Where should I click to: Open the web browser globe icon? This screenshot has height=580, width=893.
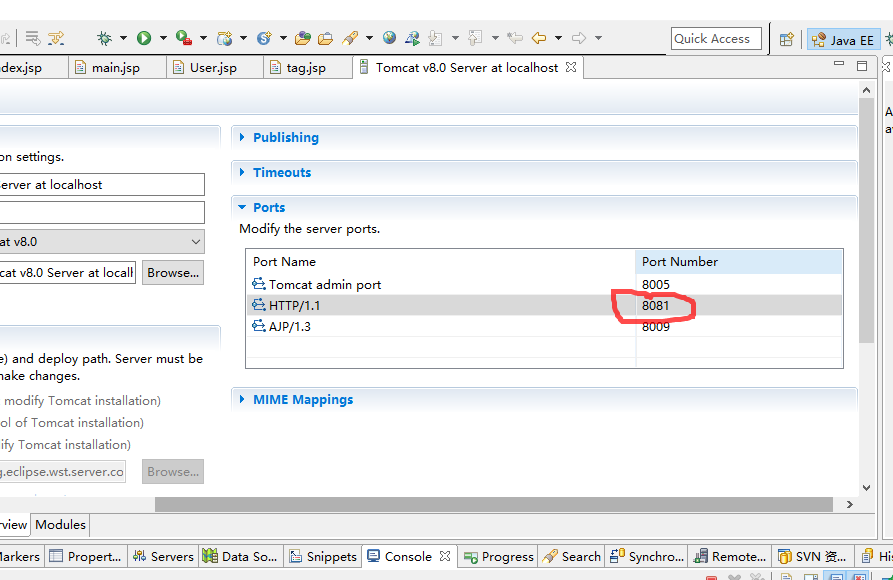tap(389, 38)
